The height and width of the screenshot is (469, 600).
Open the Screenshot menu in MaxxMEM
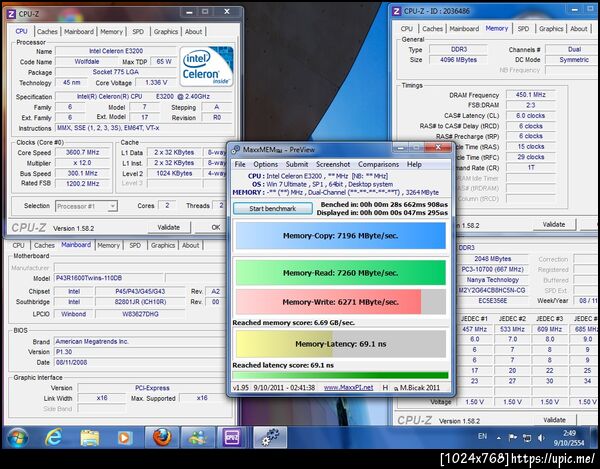[333, 164]
